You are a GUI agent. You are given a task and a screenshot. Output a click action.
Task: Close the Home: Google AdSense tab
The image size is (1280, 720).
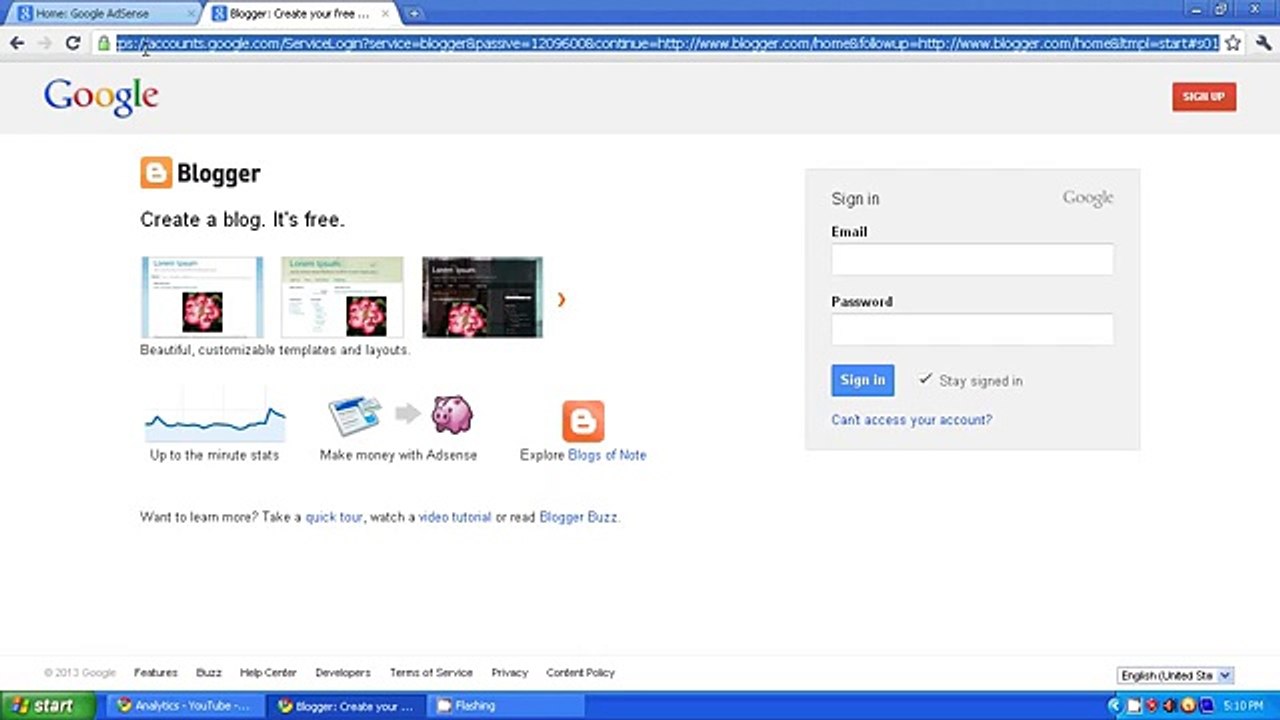click(190, 14)
